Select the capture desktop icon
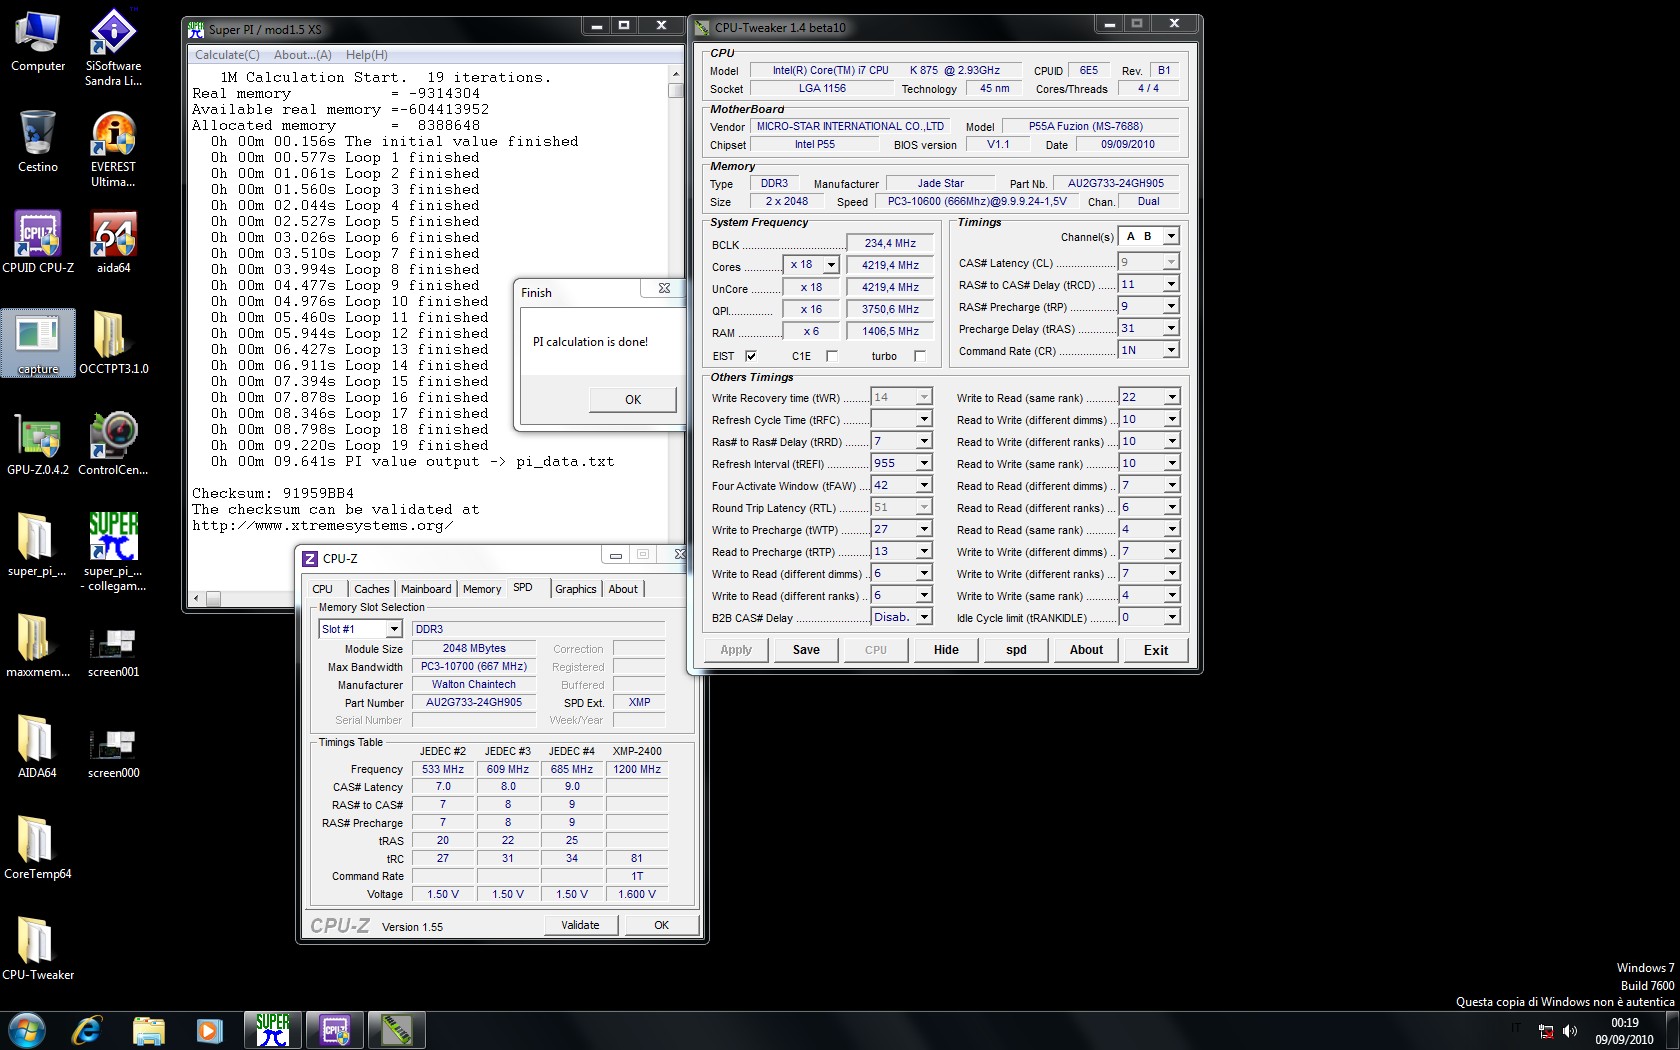 coord(38,343)
